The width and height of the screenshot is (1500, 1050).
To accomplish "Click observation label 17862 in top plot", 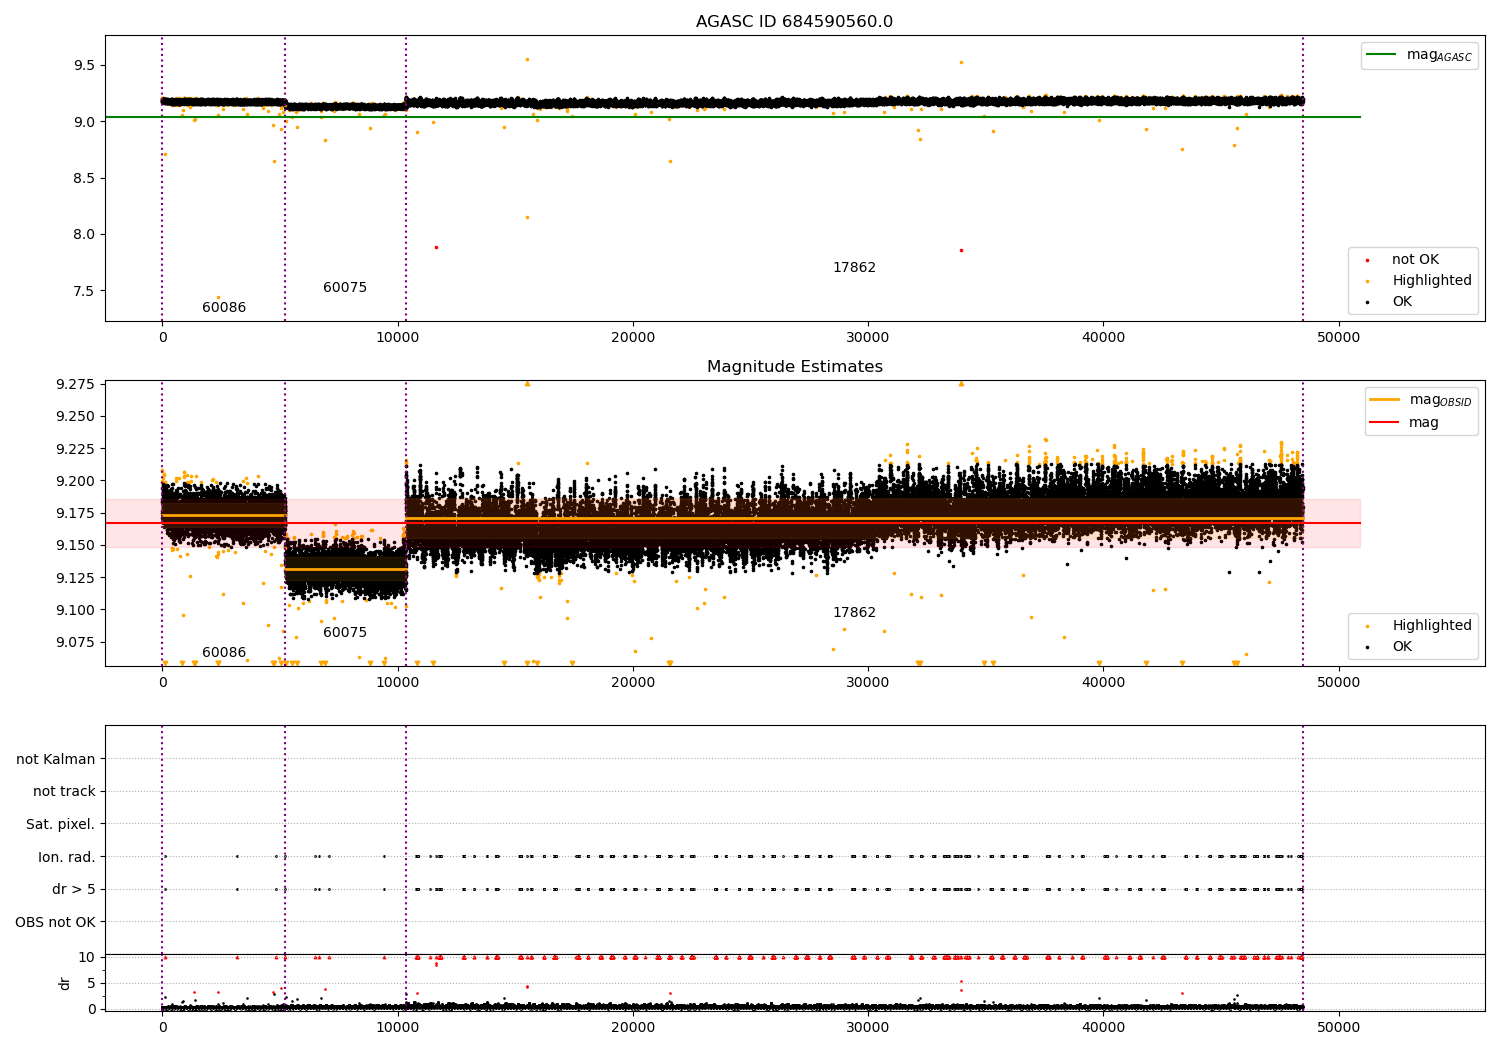I will [x=854, y=268].
